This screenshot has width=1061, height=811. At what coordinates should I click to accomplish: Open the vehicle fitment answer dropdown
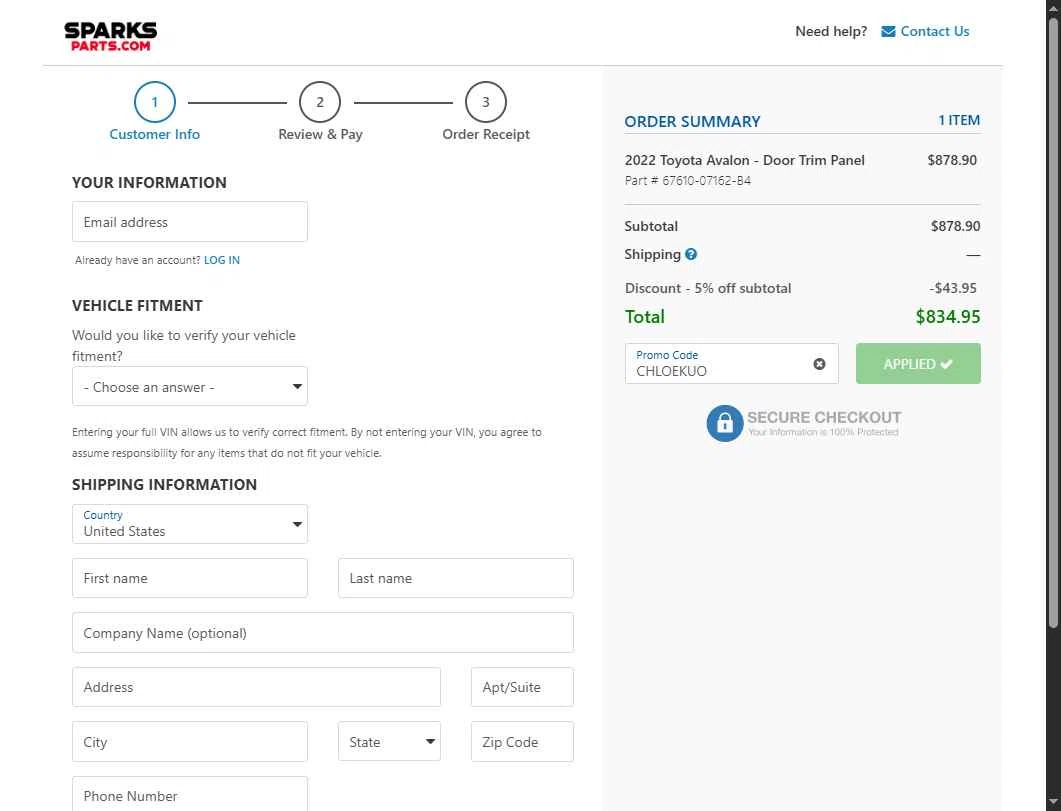coord(189,386)
